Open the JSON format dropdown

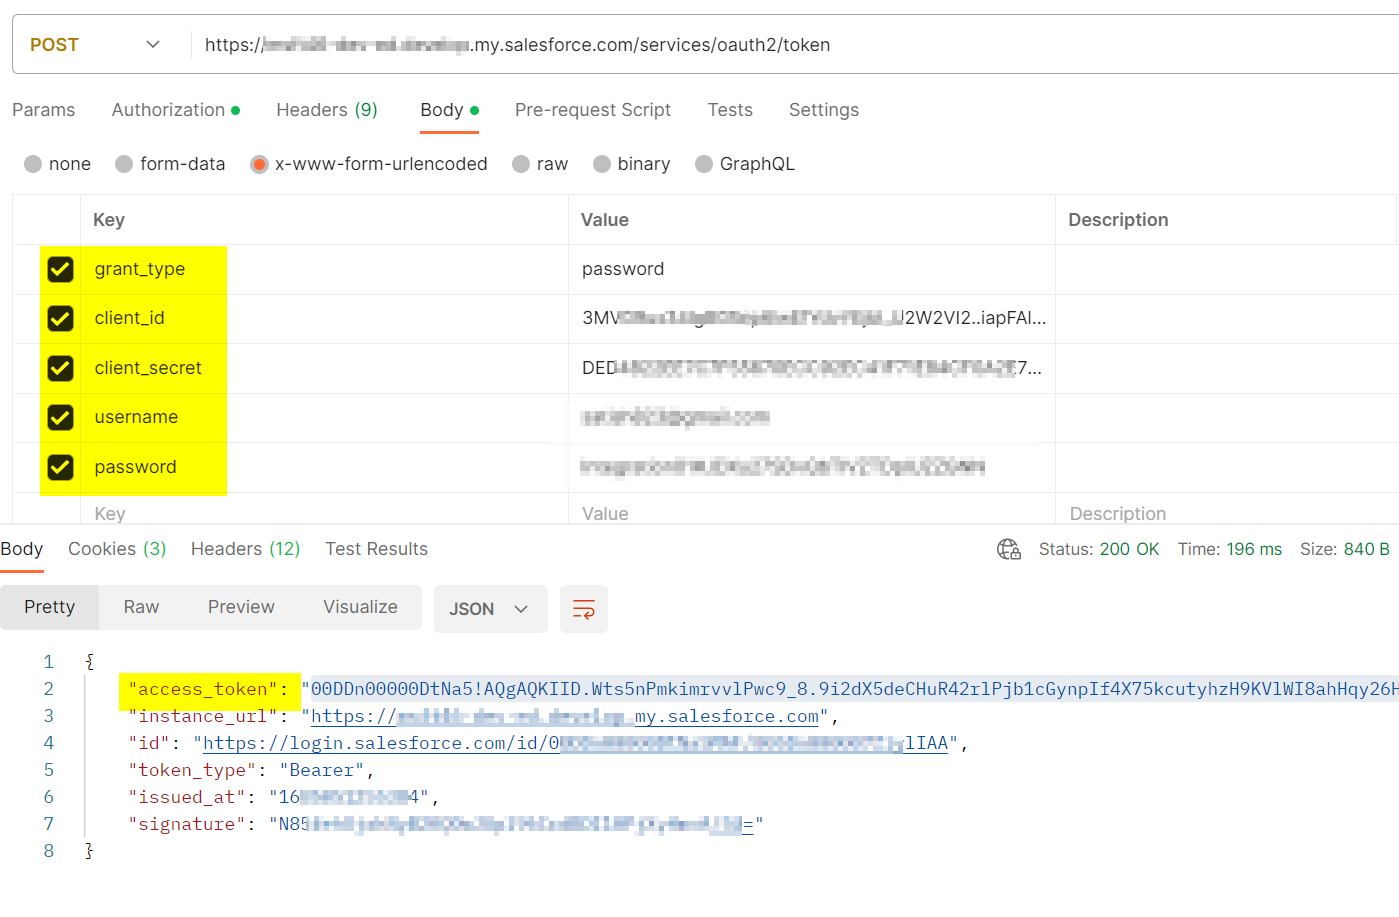pyautogui.click(x=490, y=609)
